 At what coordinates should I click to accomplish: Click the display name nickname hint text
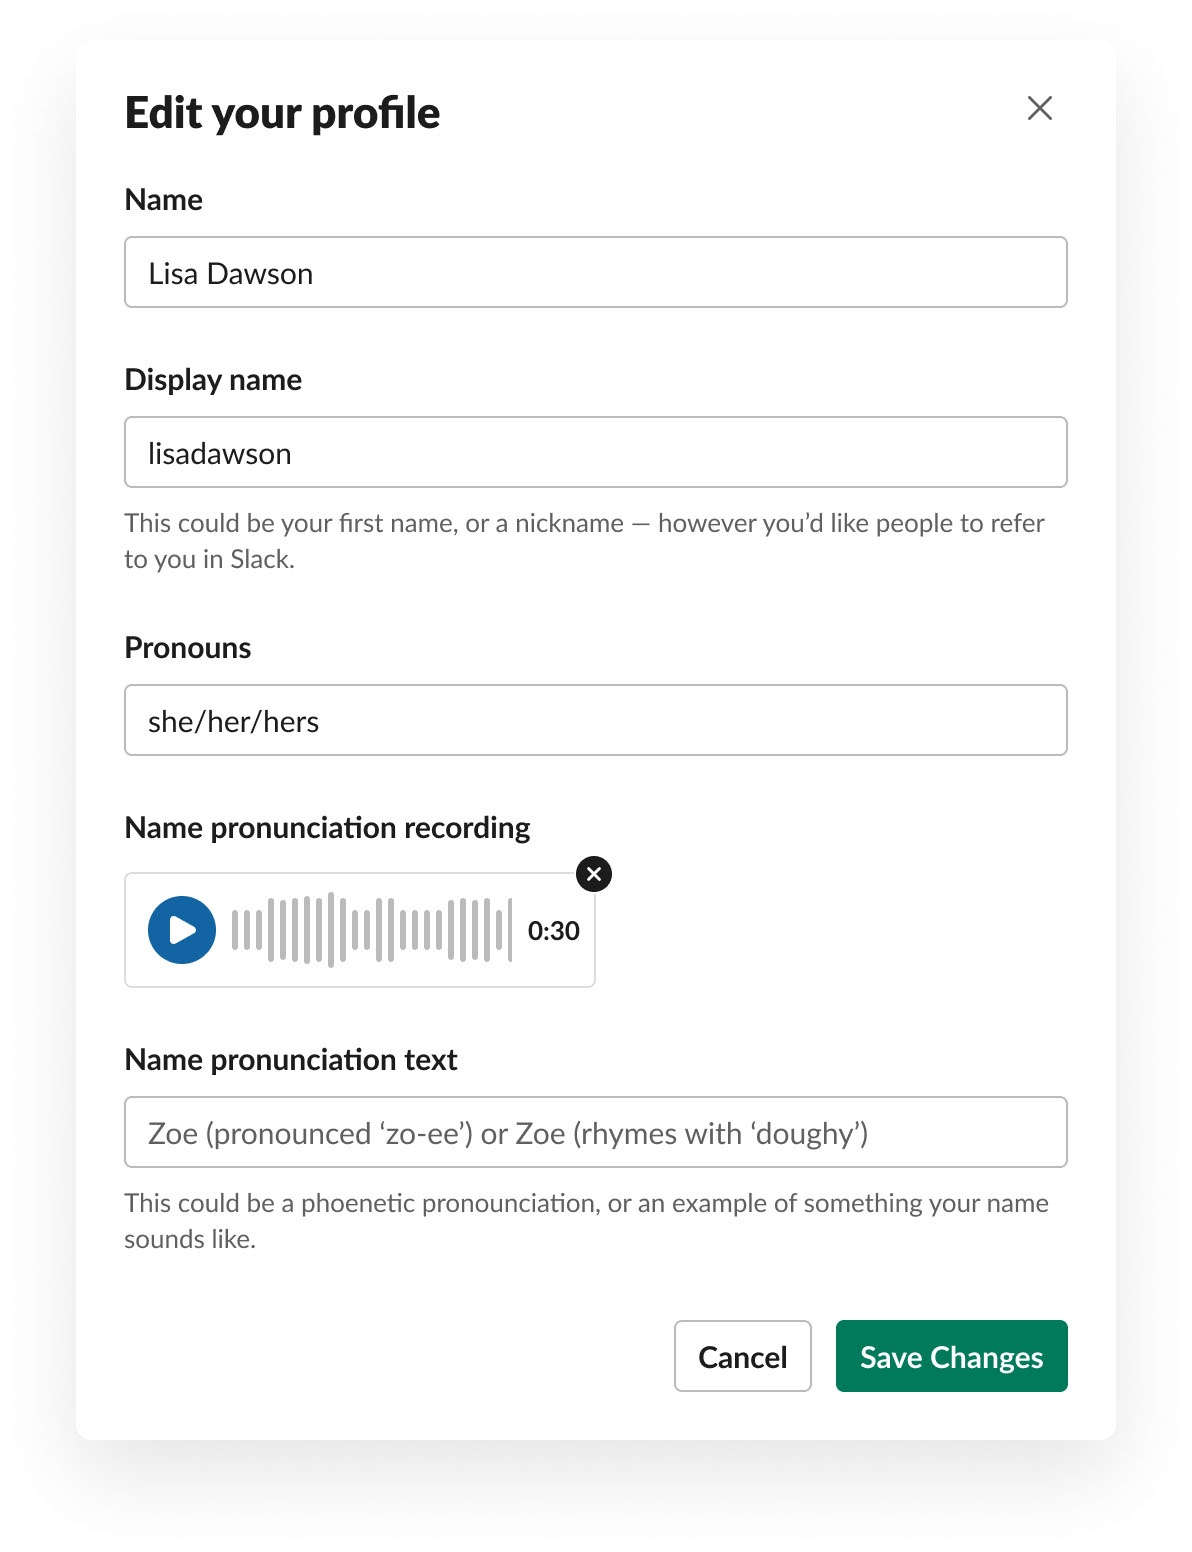pos(584,540)
